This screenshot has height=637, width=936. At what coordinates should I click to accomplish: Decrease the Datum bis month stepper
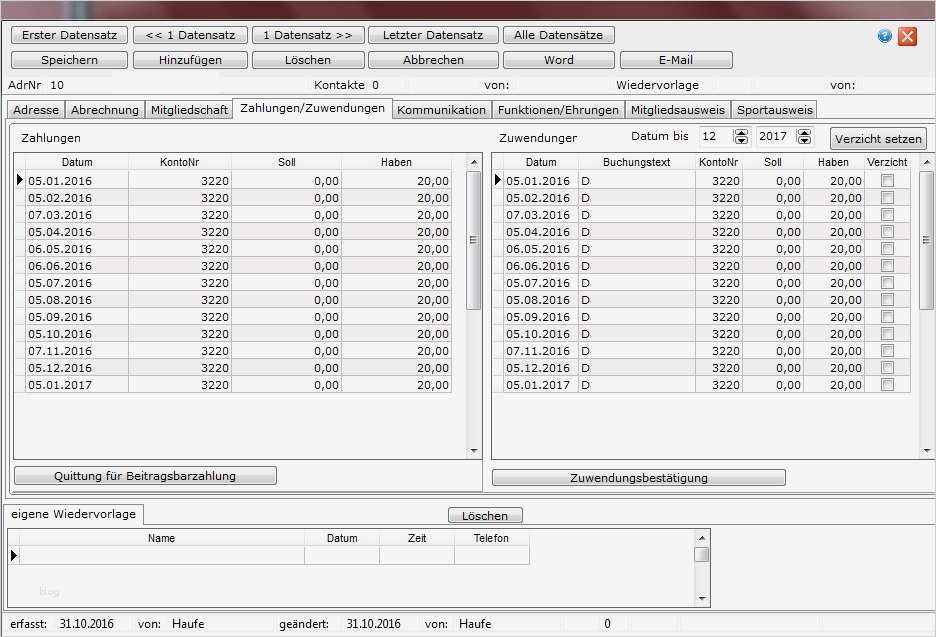click(741, 141)
